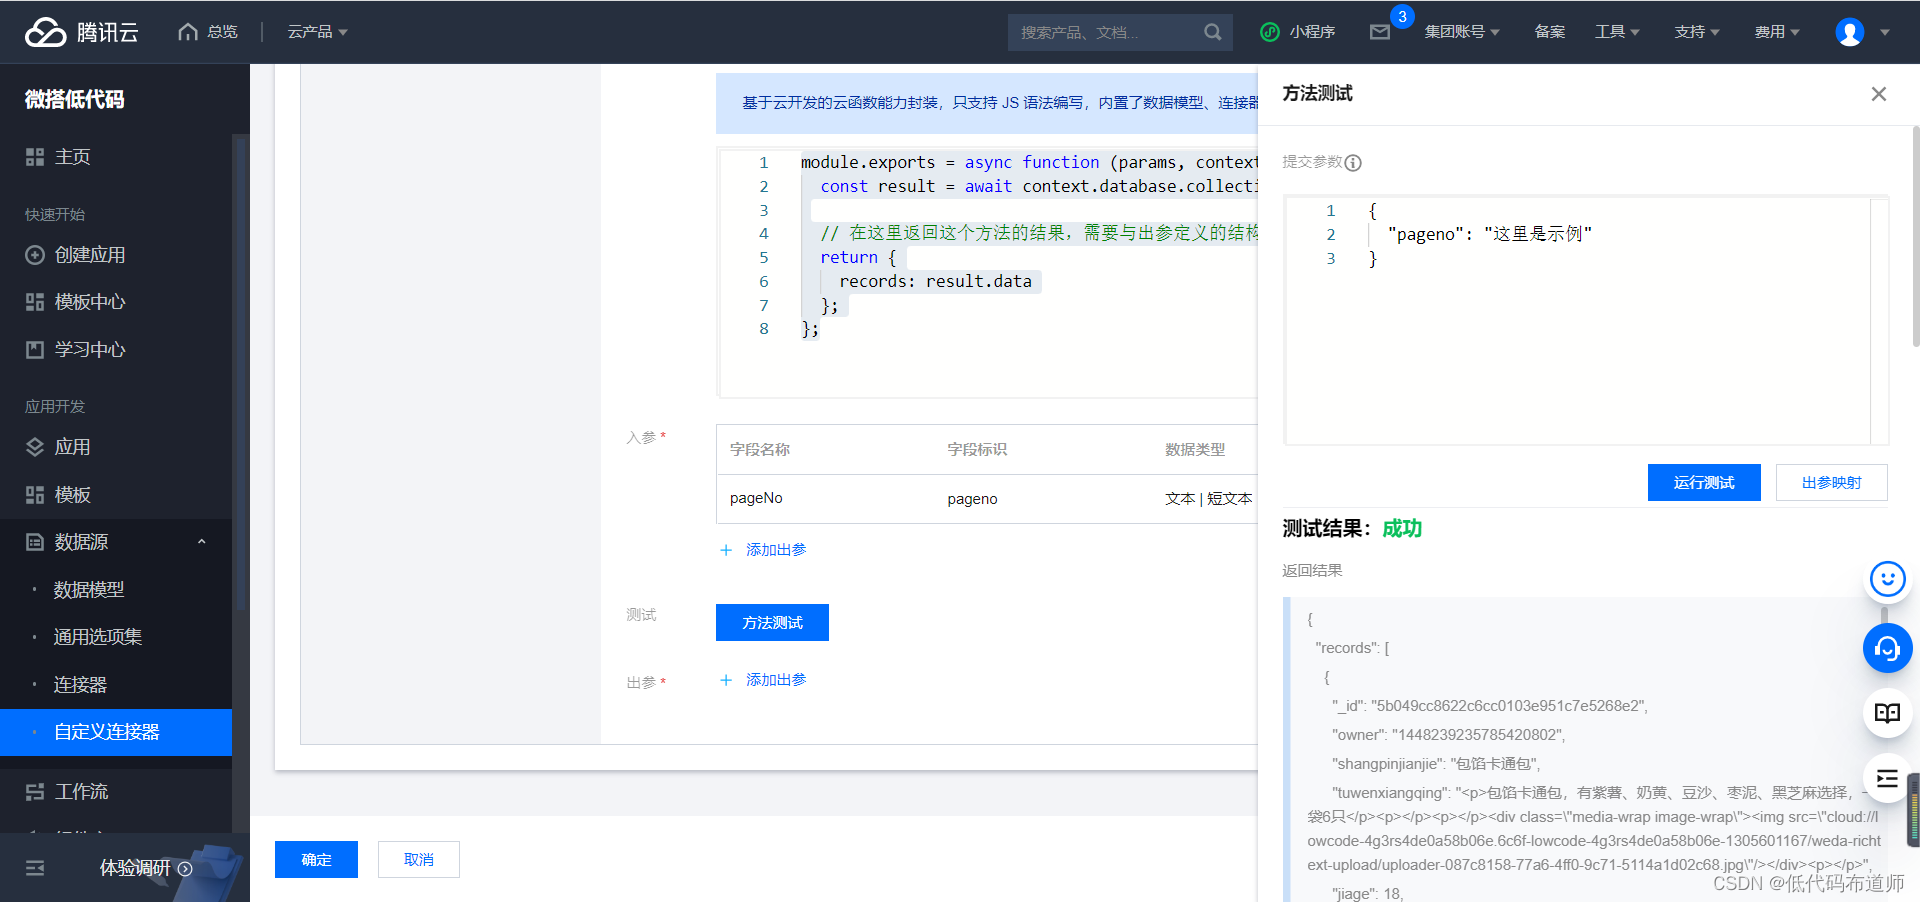
Task: Open the 小程序 mini program link
Action: click(1298, 32)
